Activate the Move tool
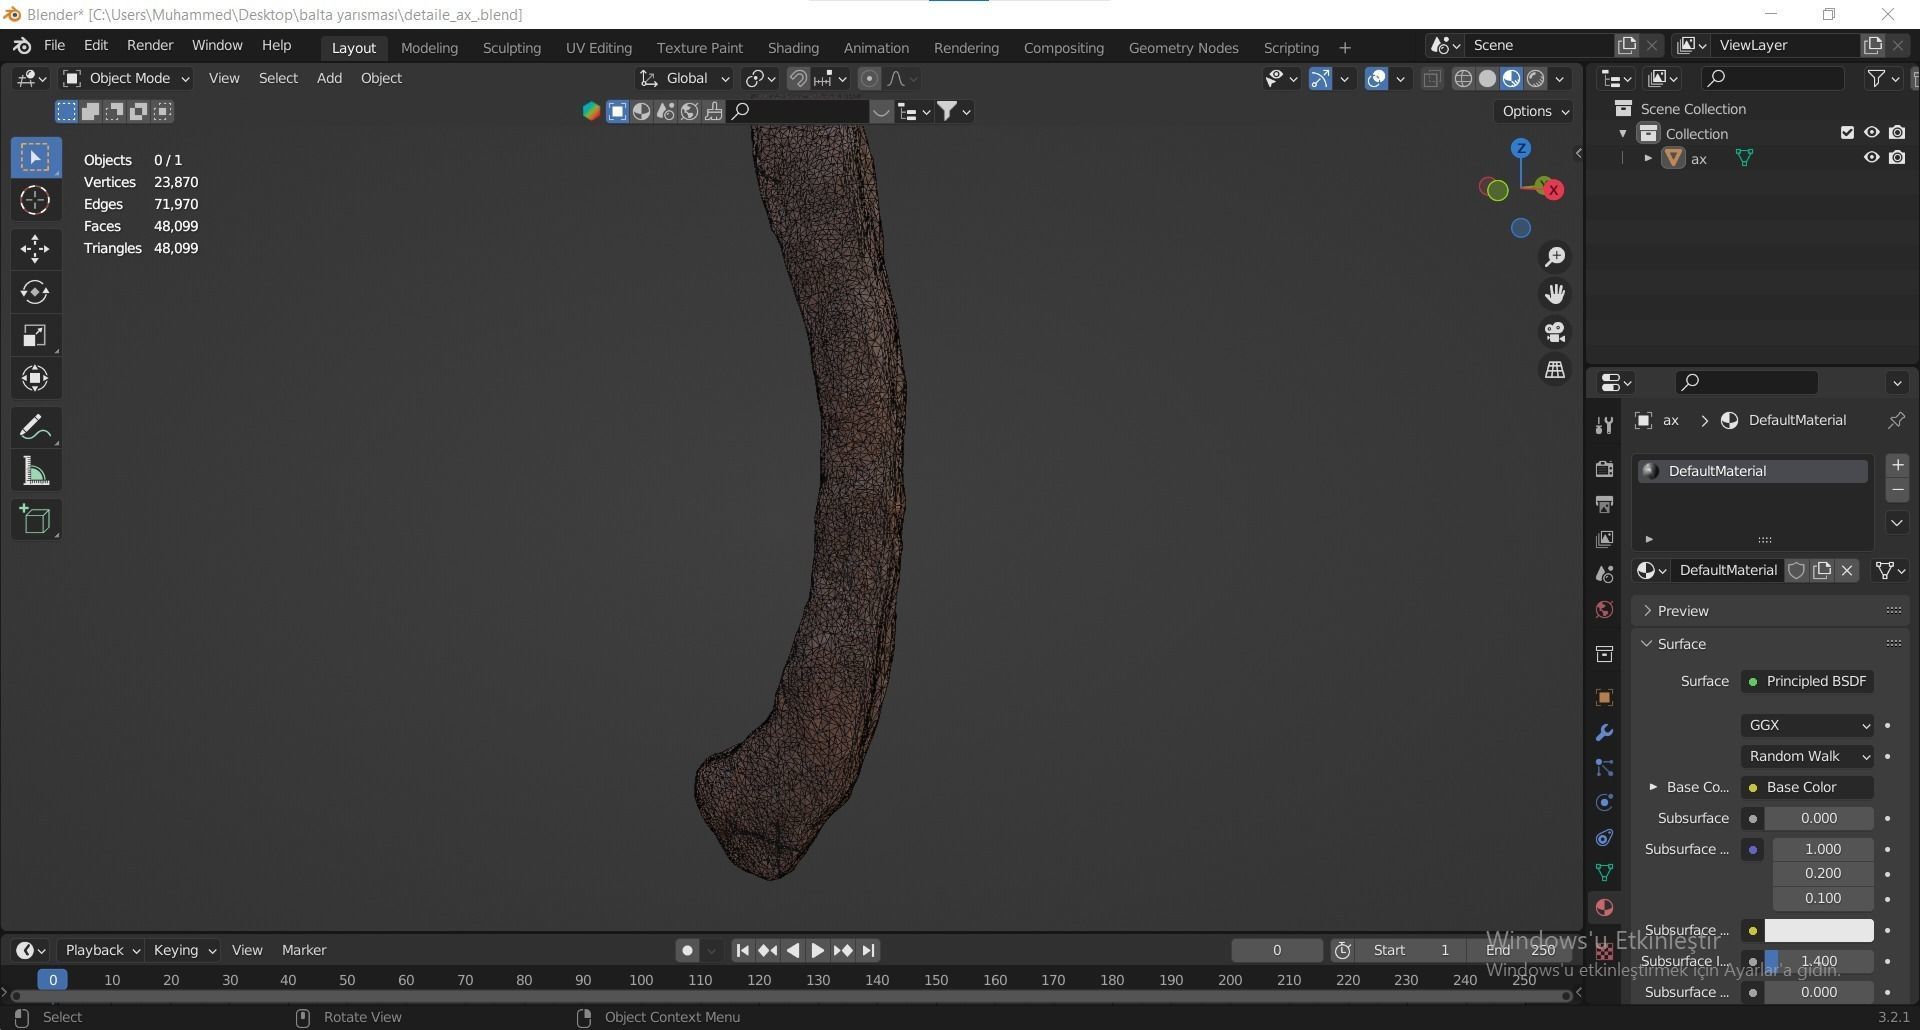The width and height of the screenshot is (1920, 1030). point(35,249)
